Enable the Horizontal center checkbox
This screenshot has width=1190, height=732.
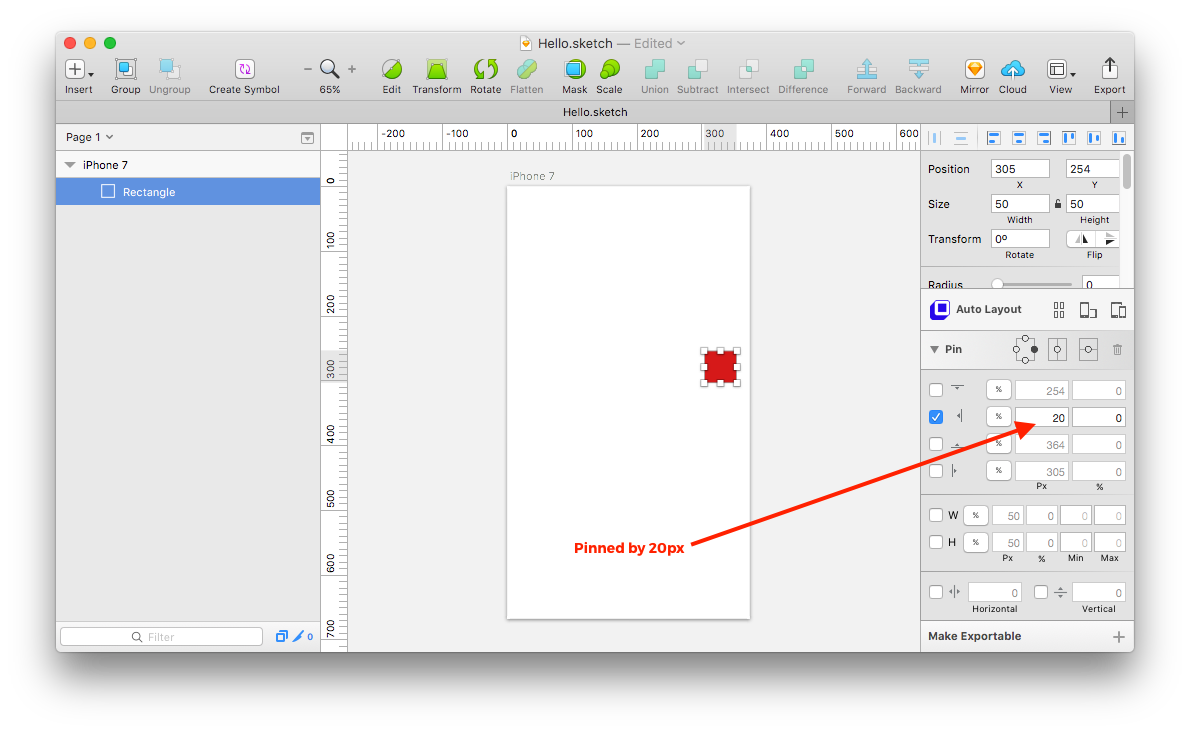click(x=936, y=592)
